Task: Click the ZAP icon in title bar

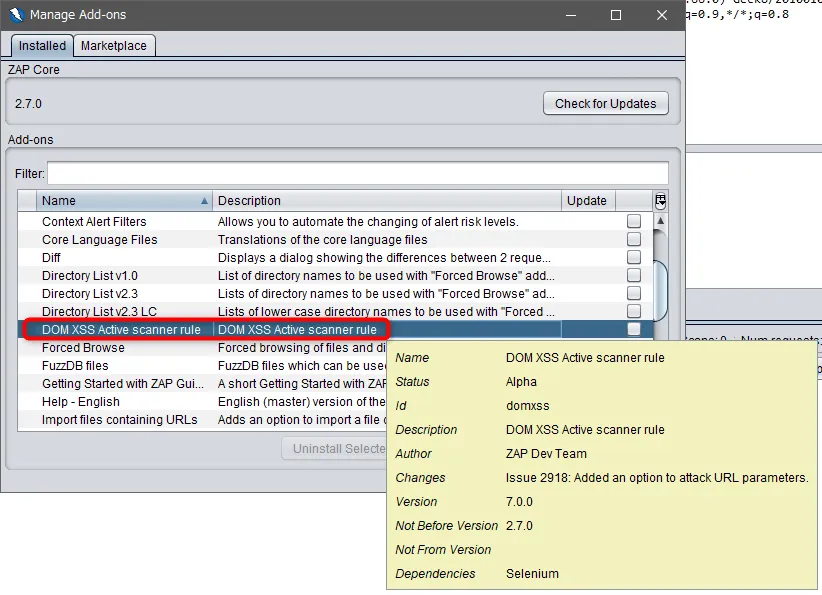Action: [x=15, y=15]
